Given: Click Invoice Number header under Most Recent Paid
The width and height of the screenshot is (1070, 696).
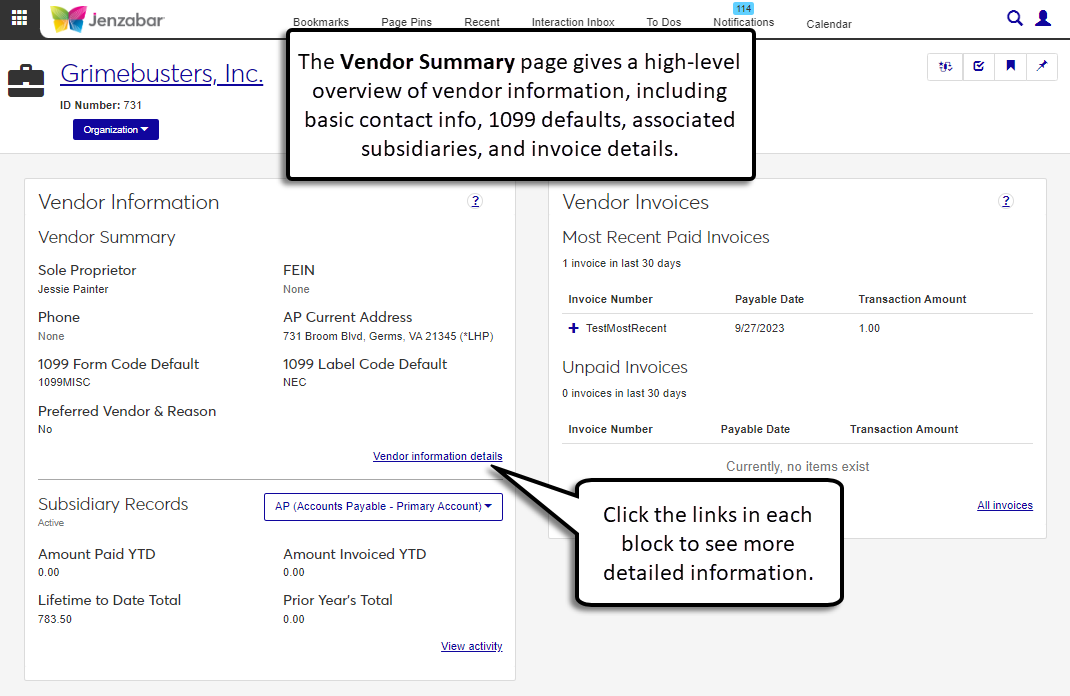Looking at the screenshot, I should coord(610,299).
